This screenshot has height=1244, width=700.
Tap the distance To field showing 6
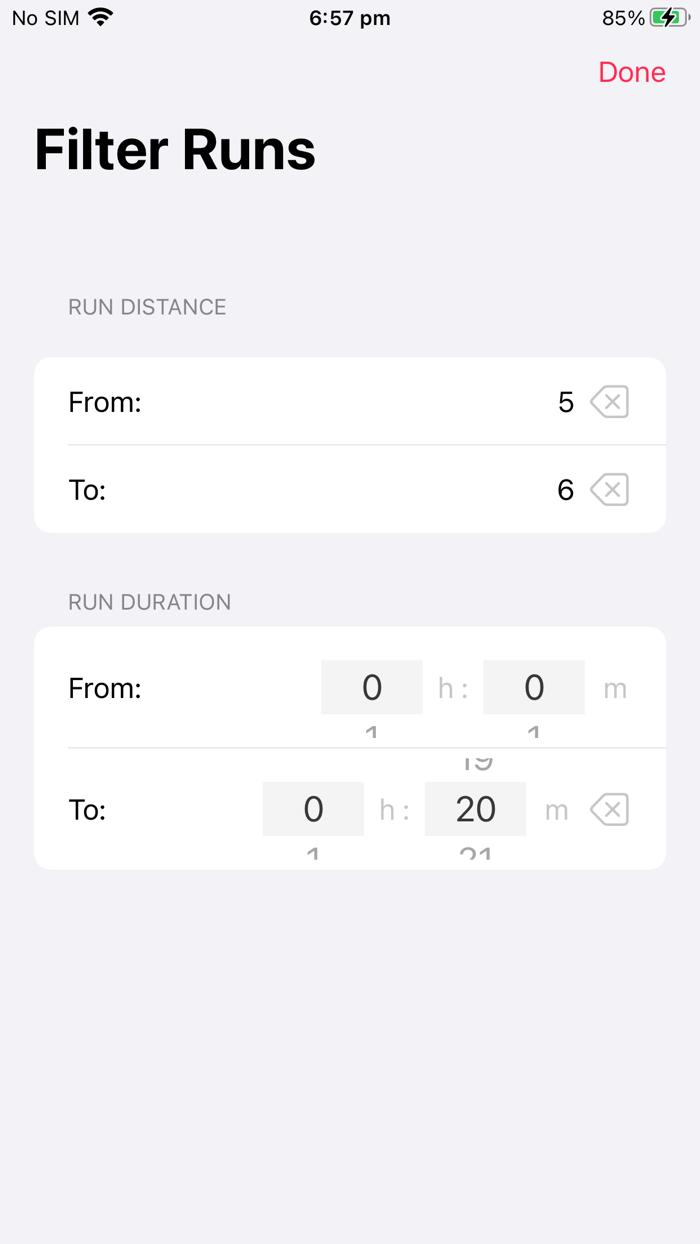[565, 489]
